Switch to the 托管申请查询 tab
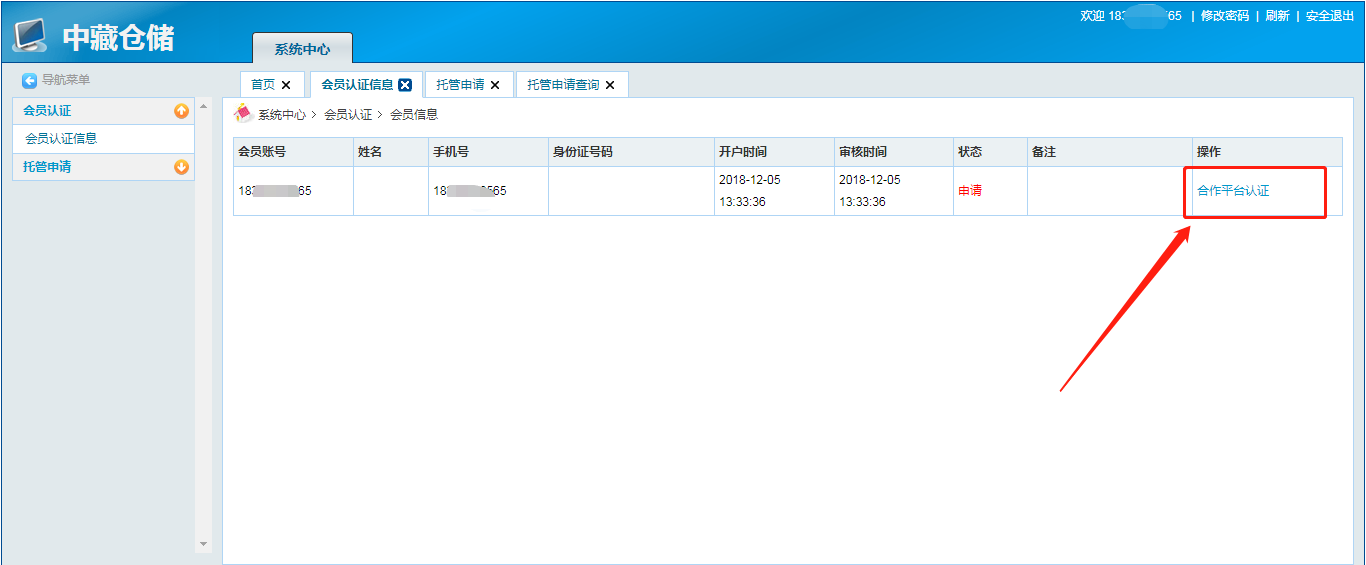1366x565 pixels. pyautogui.click(x=563, y=85)
